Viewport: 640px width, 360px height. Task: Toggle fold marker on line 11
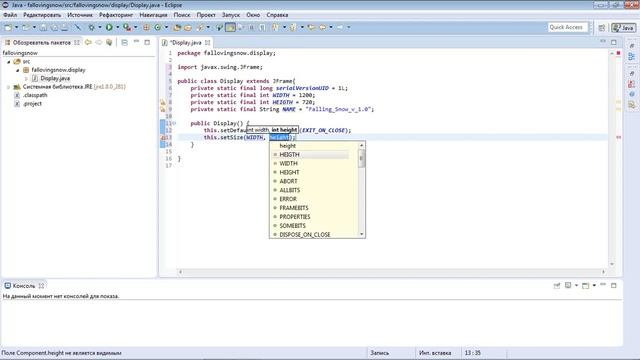[174, 123]
